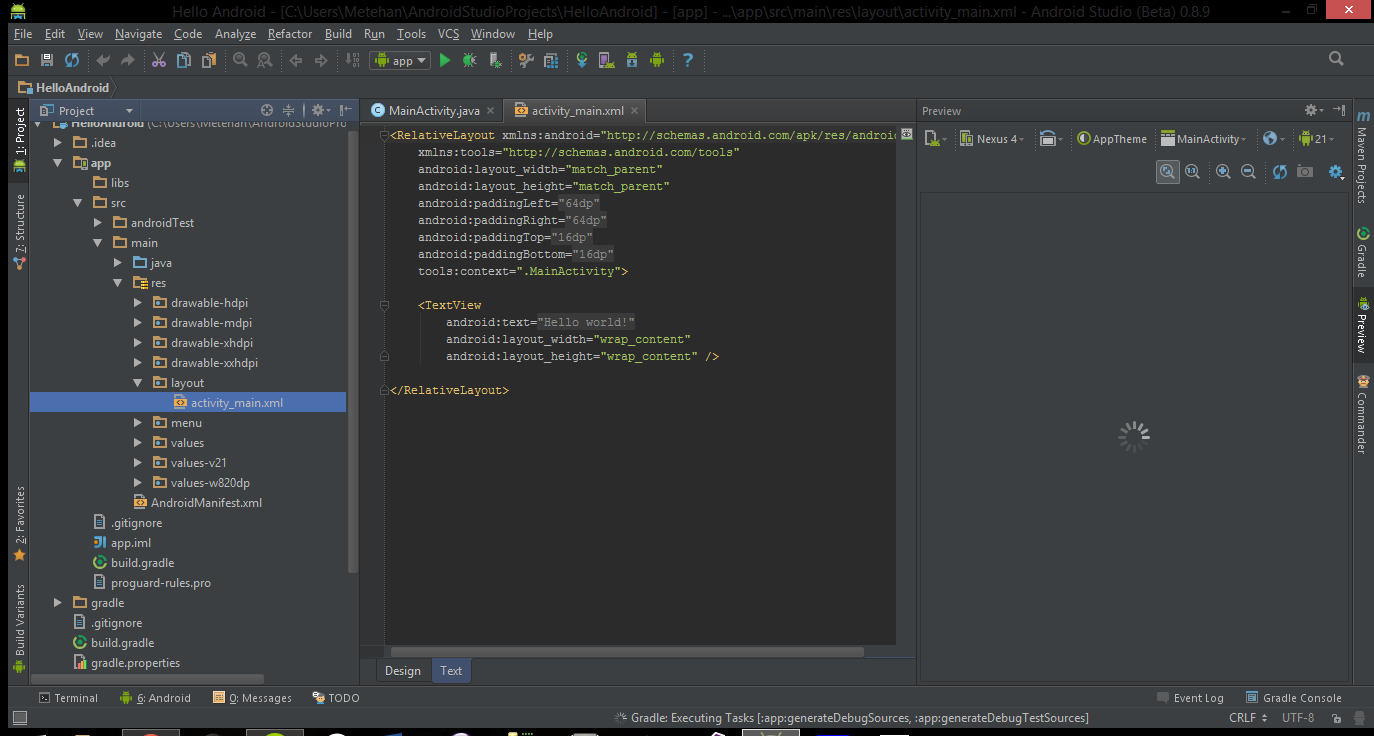The height and width of the screenshot is (736, 1374).
Task: Take a screenshot of the preview
Action: 1303,171
